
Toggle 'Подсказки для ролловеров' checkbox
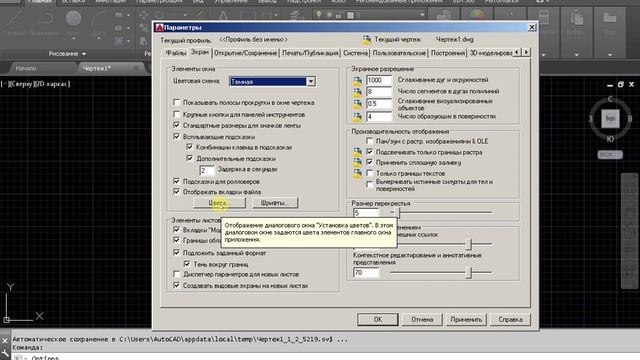[176, 181]
